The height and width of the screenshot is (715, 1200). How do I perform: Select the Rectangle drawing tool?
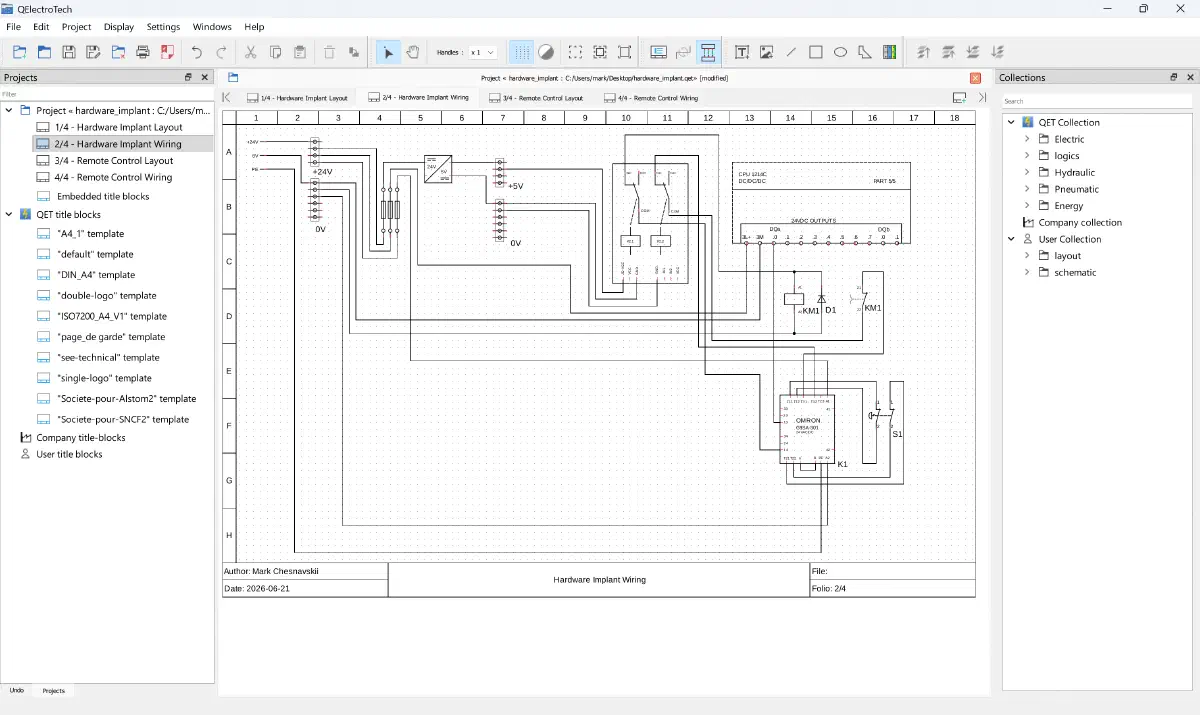click(x=816, y=52)
